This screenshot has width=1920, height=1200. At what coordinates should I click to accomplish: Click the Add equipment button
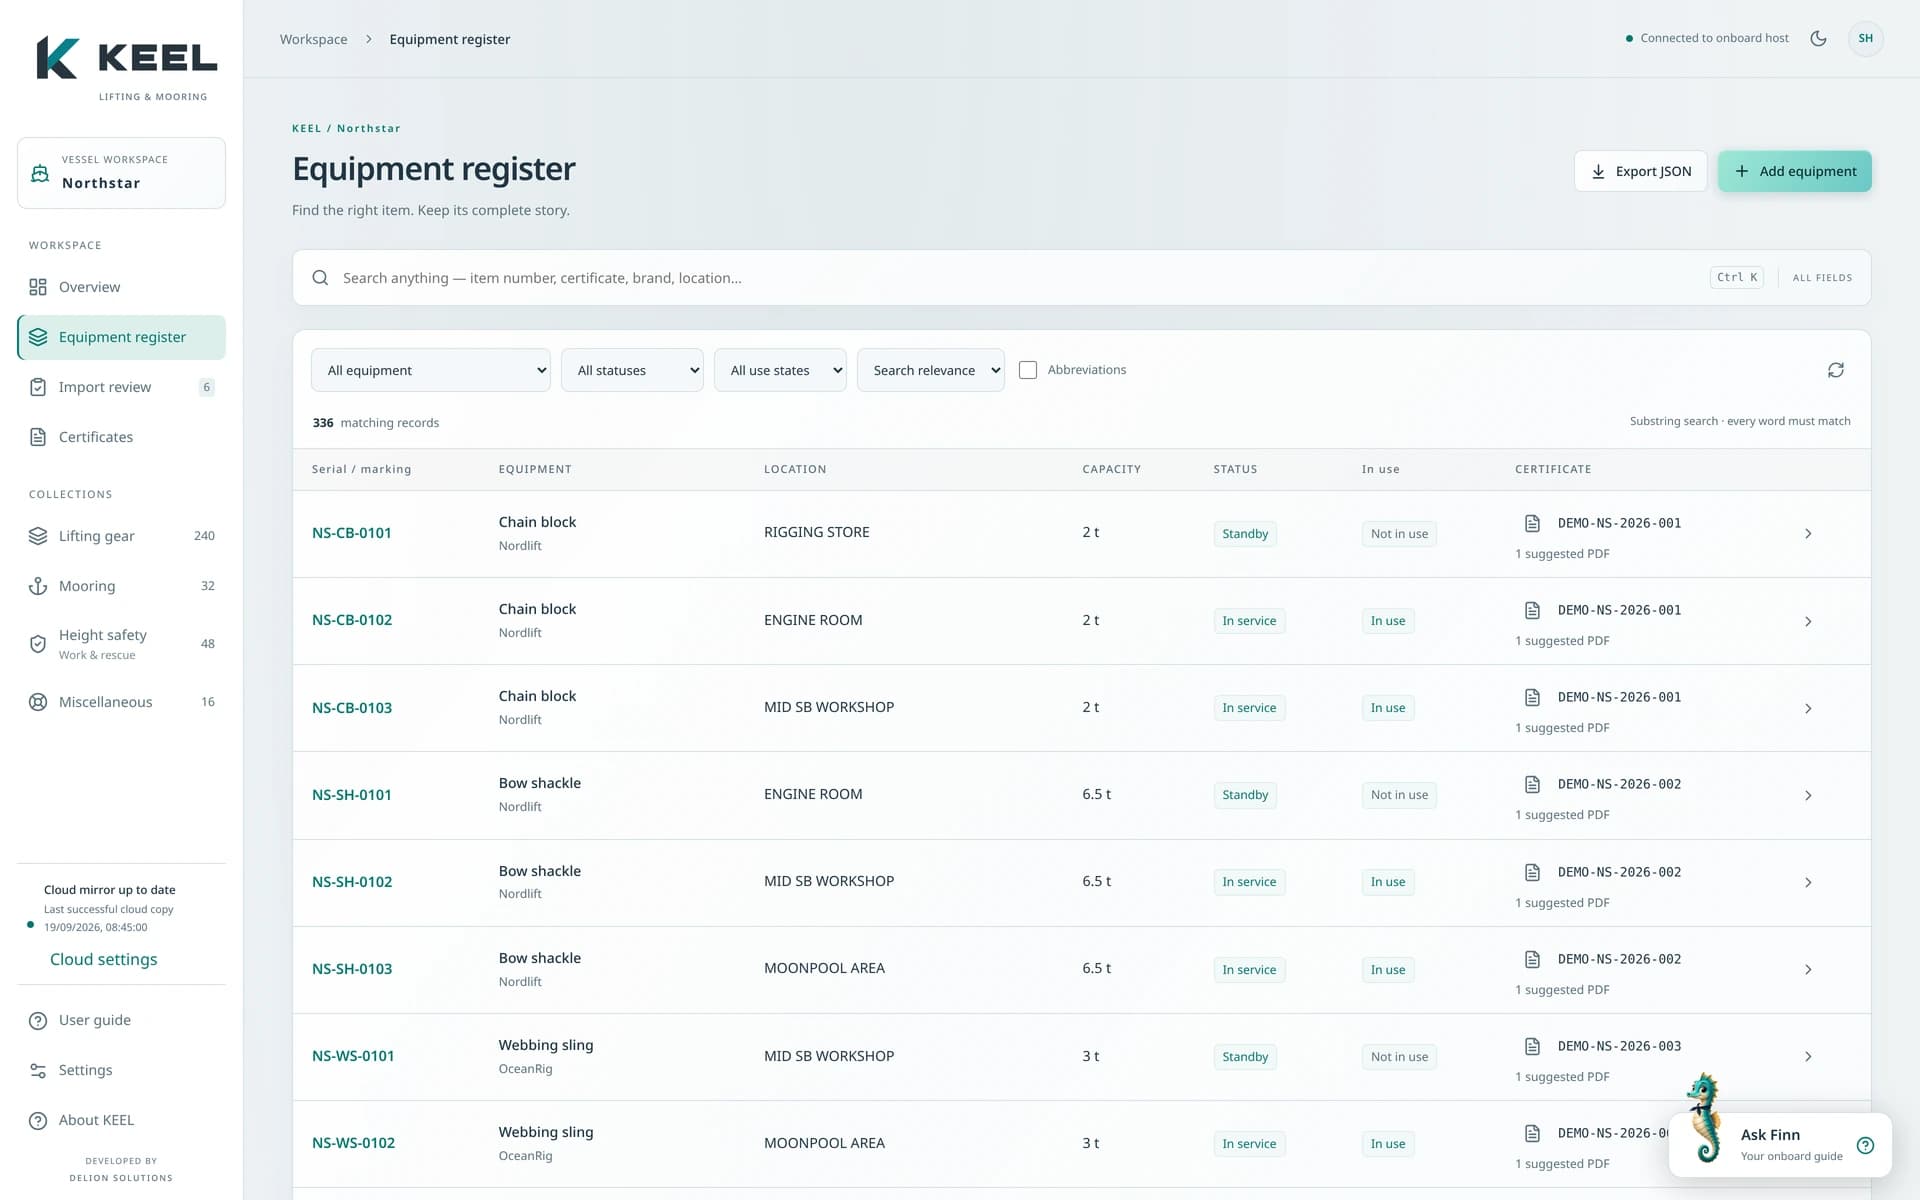point(1794,171)
